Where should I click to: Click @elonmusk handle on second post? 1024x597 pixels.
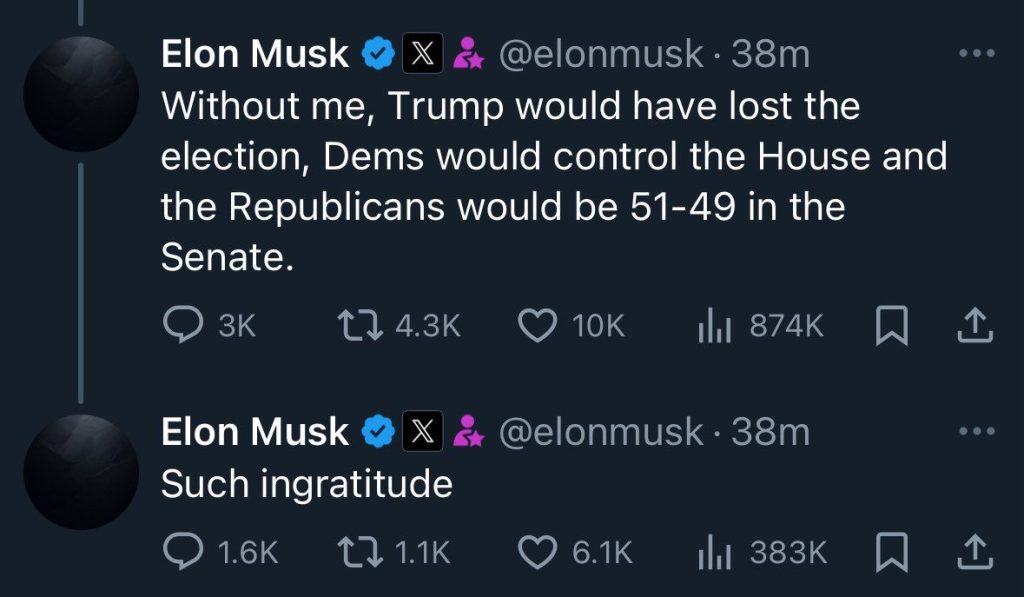(x=601, y=432)
